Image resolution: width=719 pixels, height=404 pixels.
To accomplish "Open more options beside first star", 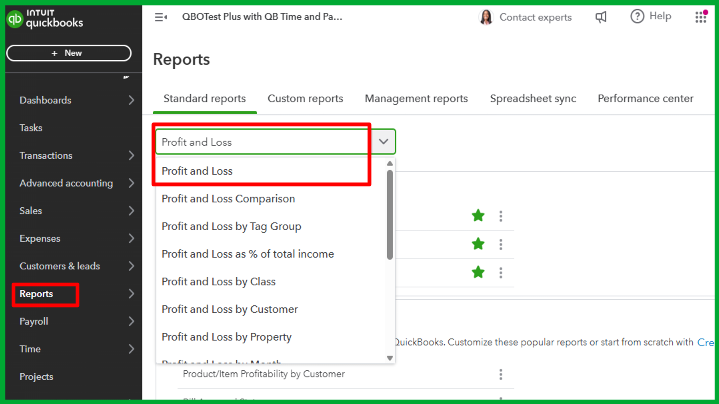I will [501, 216].
